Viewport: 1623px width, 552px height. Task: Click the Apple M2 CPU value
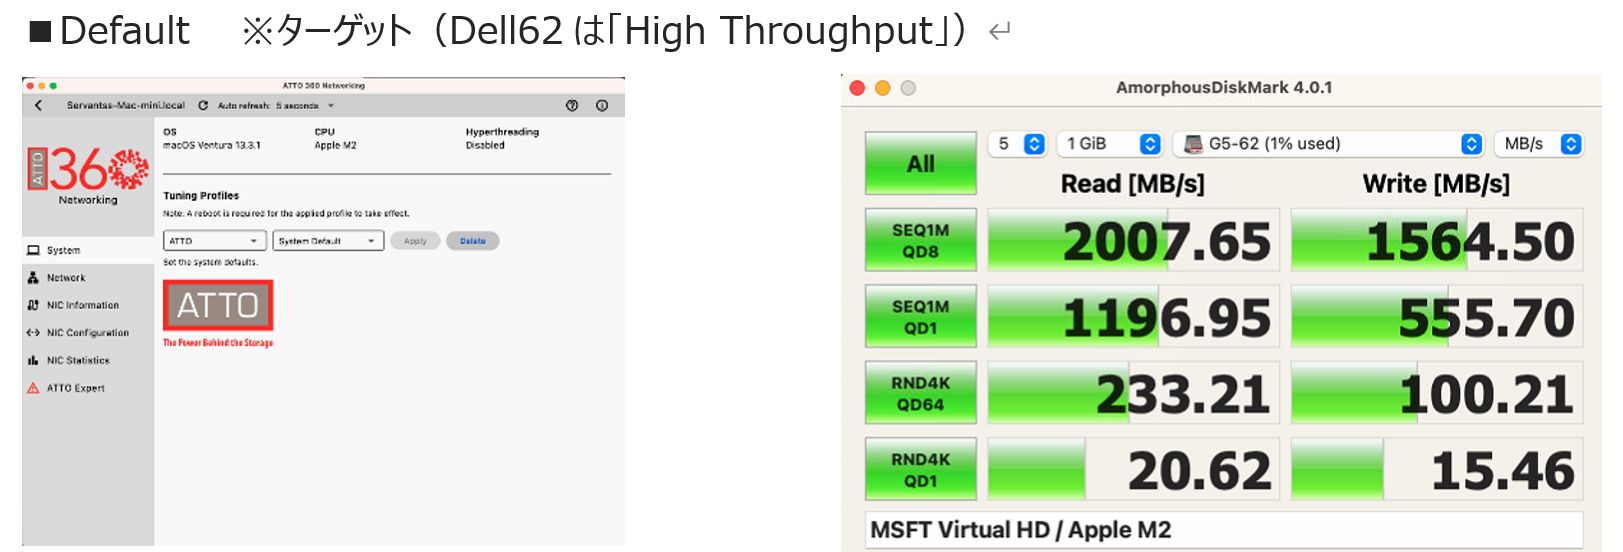coord(336,145)
